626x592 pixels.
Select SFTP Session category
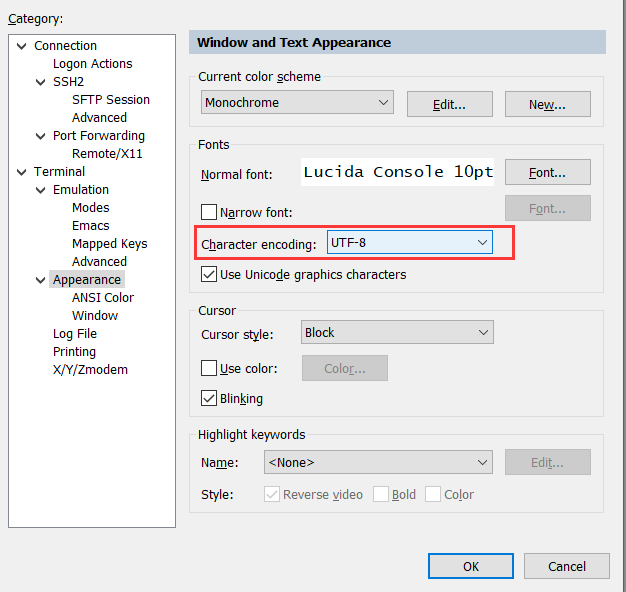[111, 100]
